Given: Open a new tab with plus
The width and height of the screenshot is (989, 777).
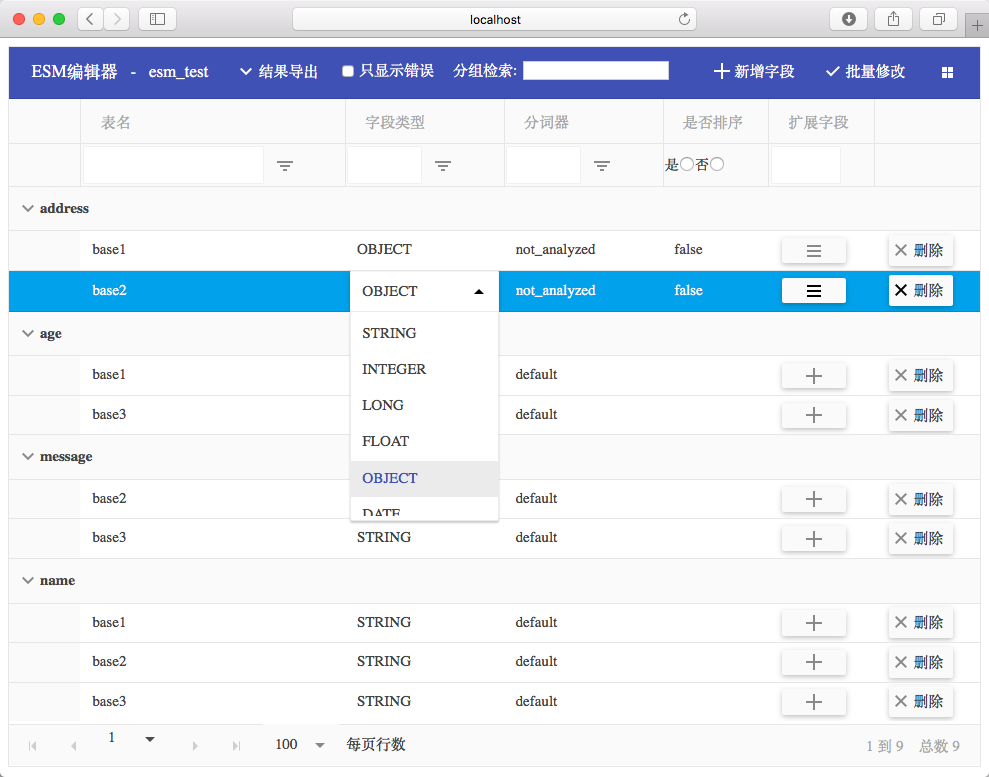Looking at the screenshot, I should tap(977, 25).
